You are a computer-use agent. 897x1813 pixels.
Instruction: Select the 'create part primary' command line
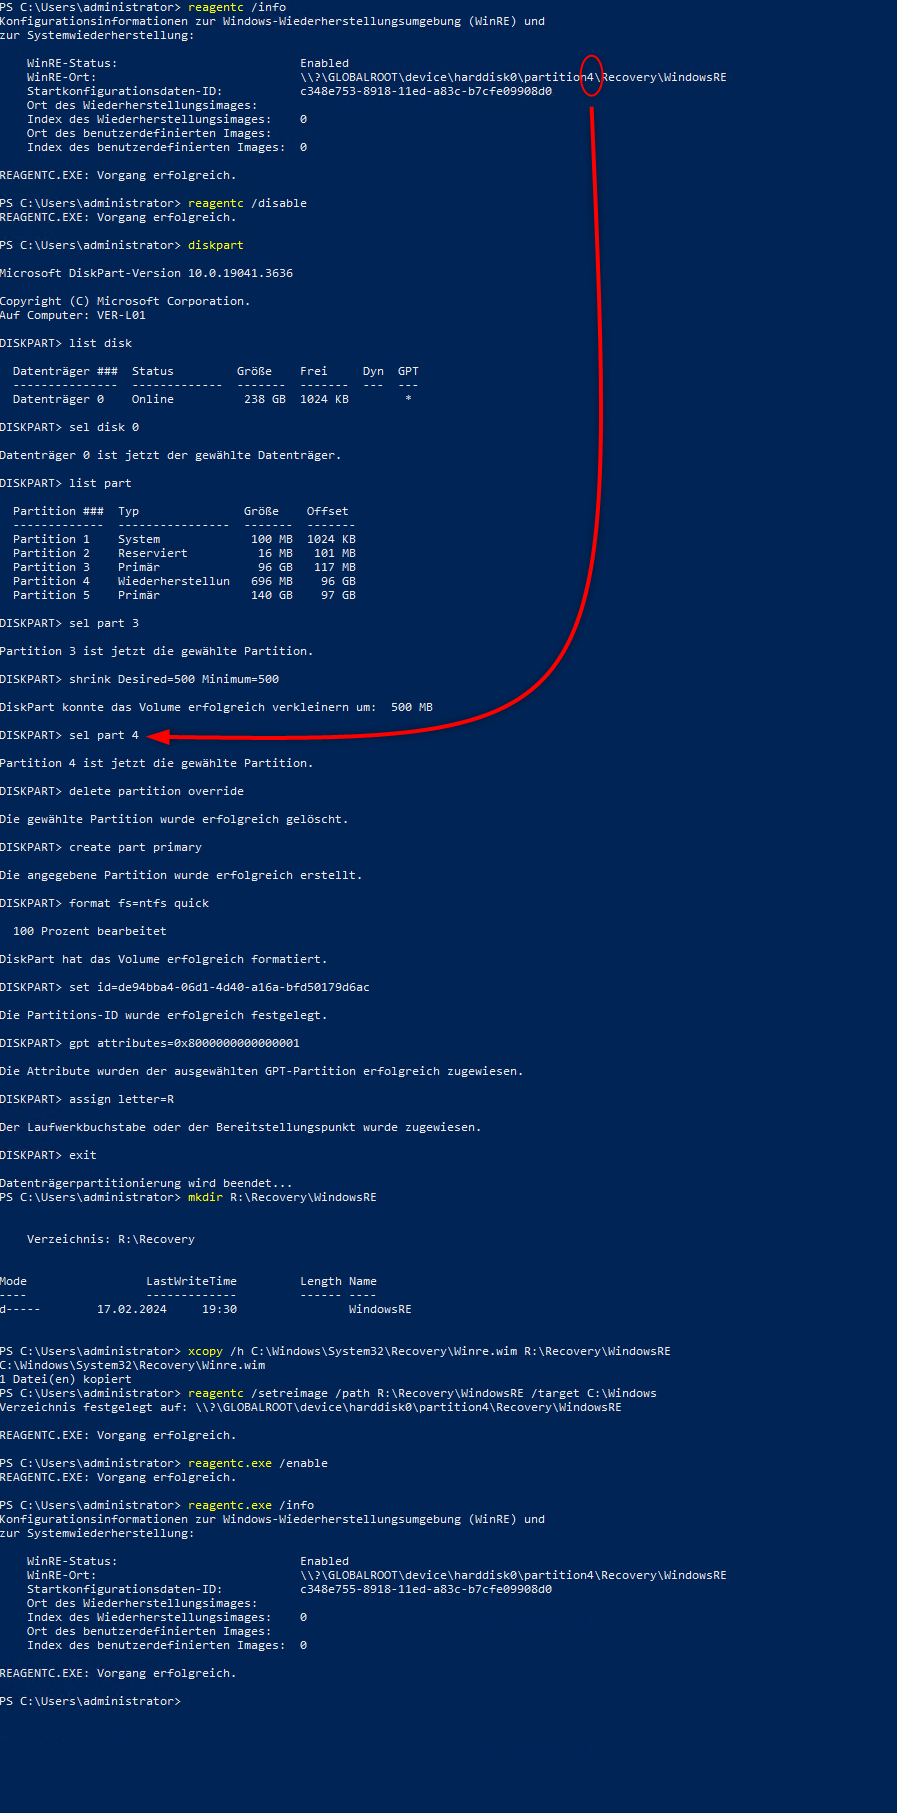pos(135,847)
